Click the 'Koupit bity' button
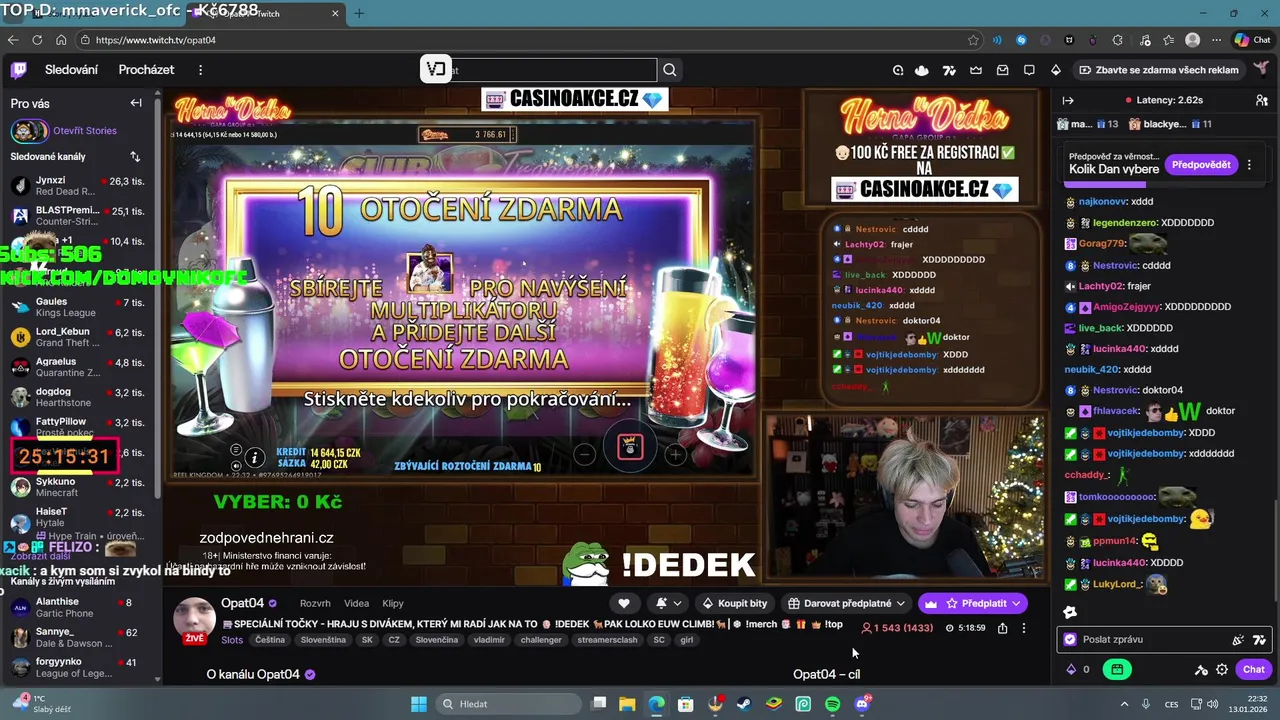The image size is (1280, 720). click(x=735, y=603)
